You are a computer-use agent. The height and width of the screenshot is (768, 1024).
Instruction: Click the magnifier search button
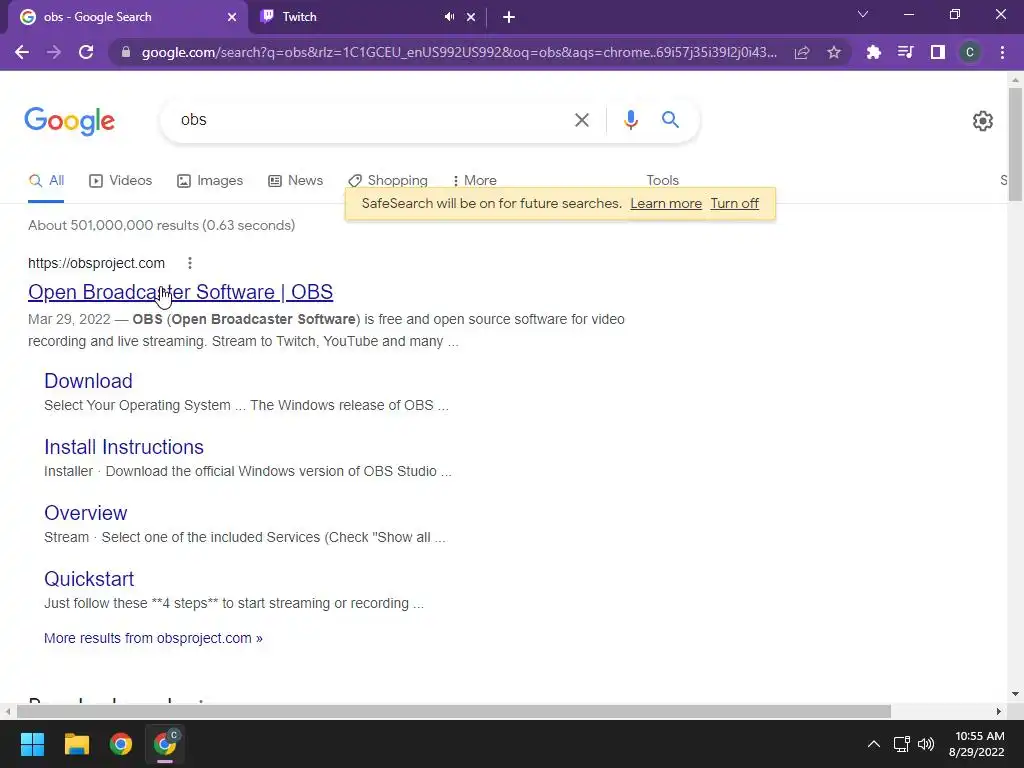click(670, 120)
